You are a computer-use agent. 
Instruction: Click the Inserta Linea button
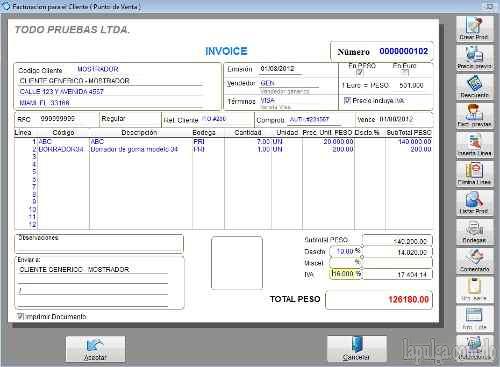[475, 145]
